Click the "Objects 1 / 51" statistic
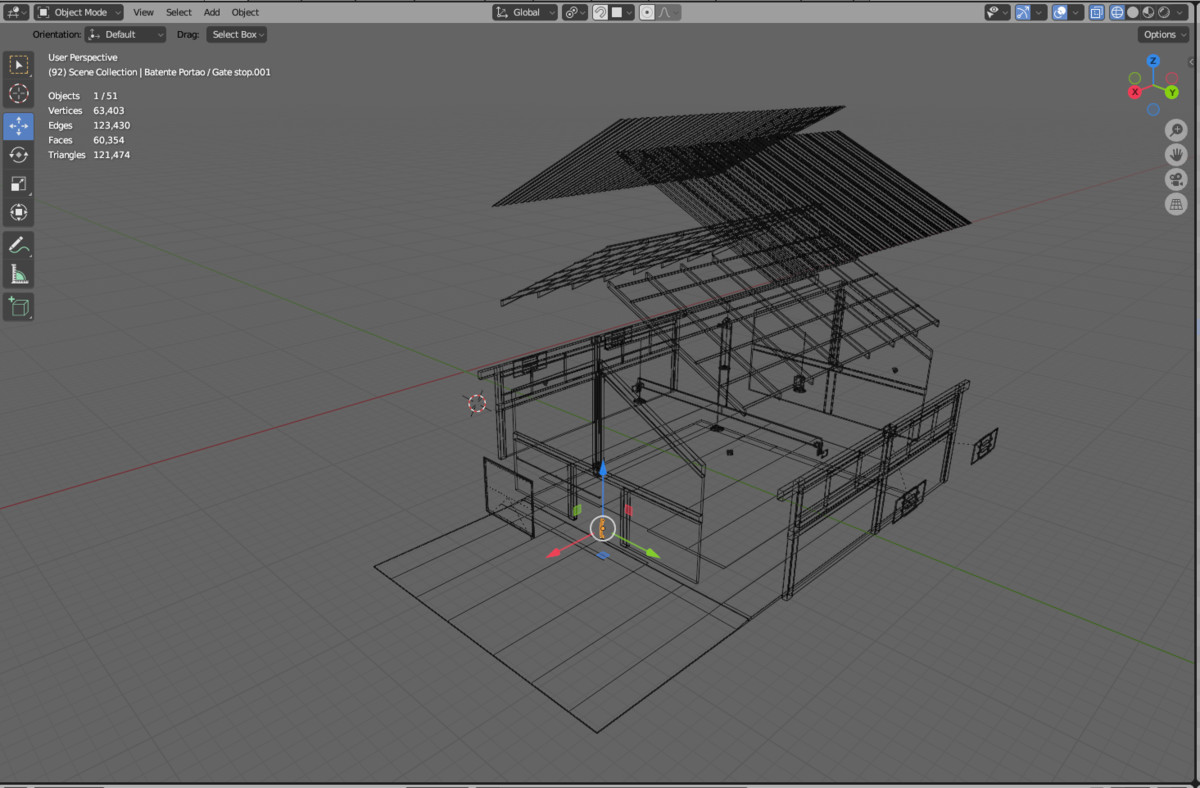This screenshot has width=1200, height=788. point(83,96)
